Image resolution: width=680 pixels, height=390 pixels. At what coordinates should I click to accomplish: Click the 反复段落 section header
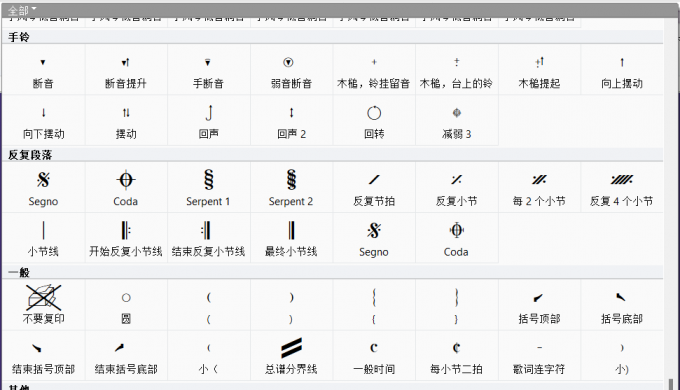(x=332, y=155)
